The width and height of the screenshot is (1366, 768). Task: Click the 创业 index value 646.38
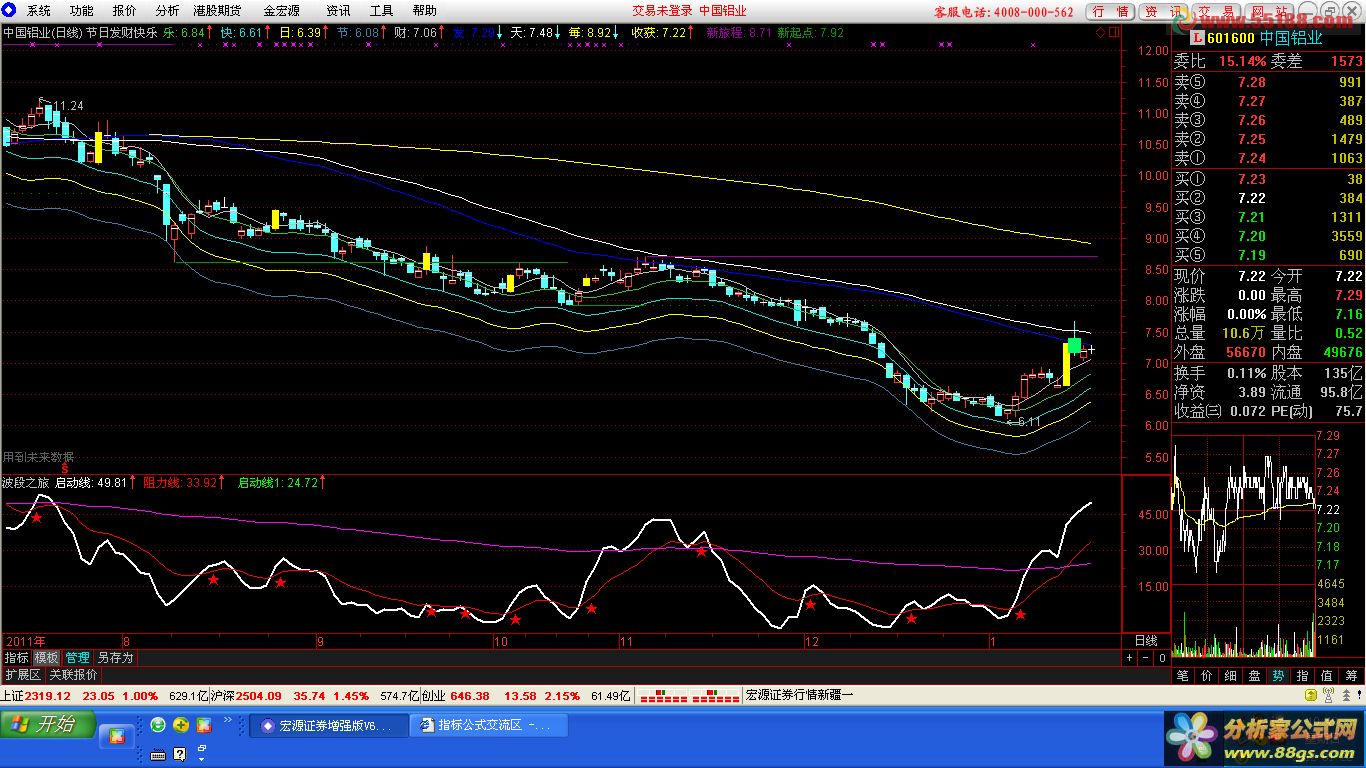(470, 695)
